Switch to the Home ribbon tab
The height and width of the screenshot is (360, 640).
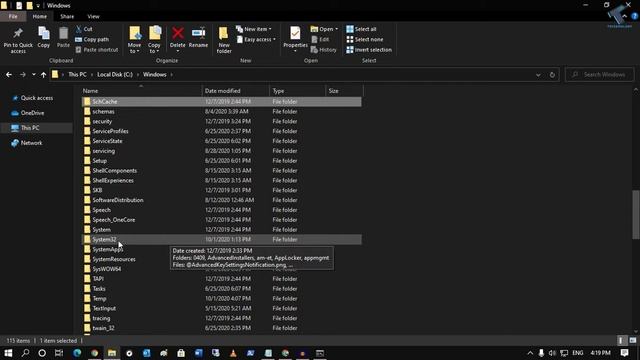(40, 16)
